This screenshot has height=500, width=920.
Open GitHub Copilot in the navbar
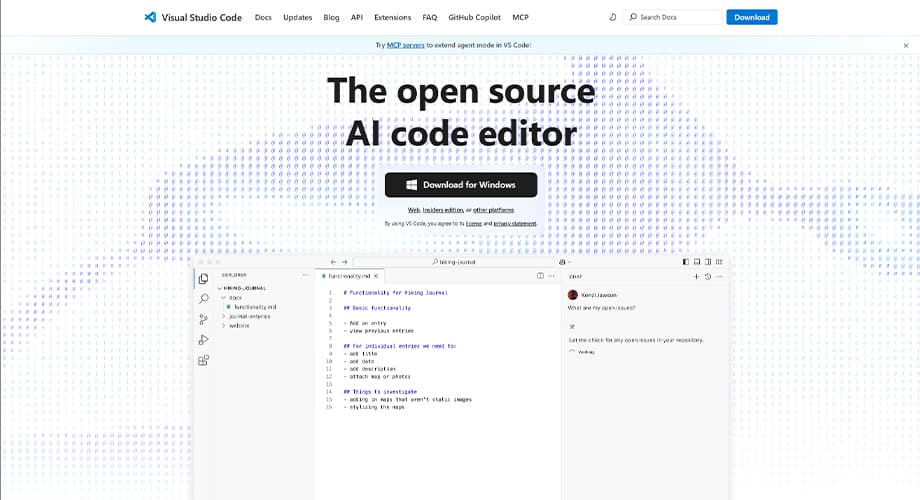coord(474,17)
